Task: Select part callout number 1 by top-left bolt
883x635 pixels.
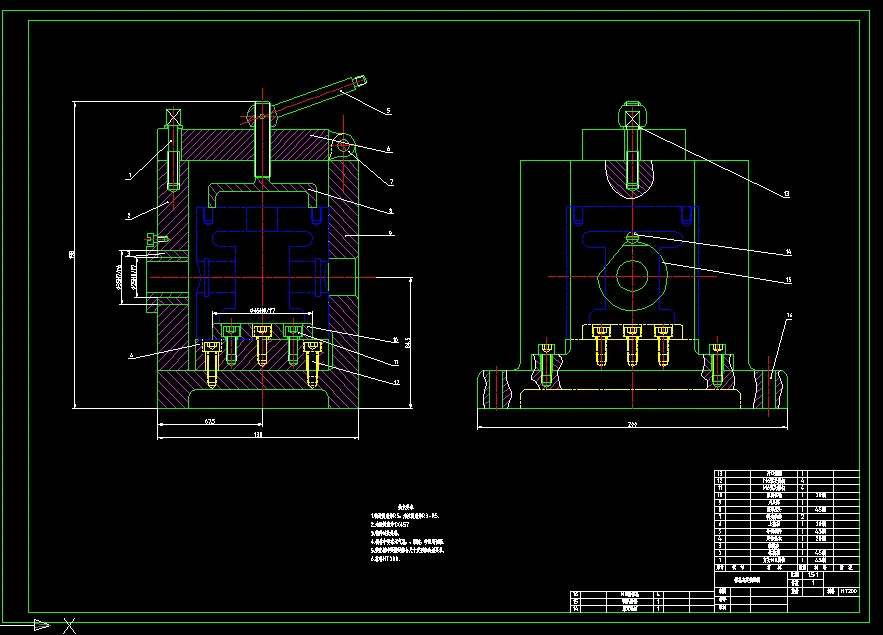Action: point(130,176)
